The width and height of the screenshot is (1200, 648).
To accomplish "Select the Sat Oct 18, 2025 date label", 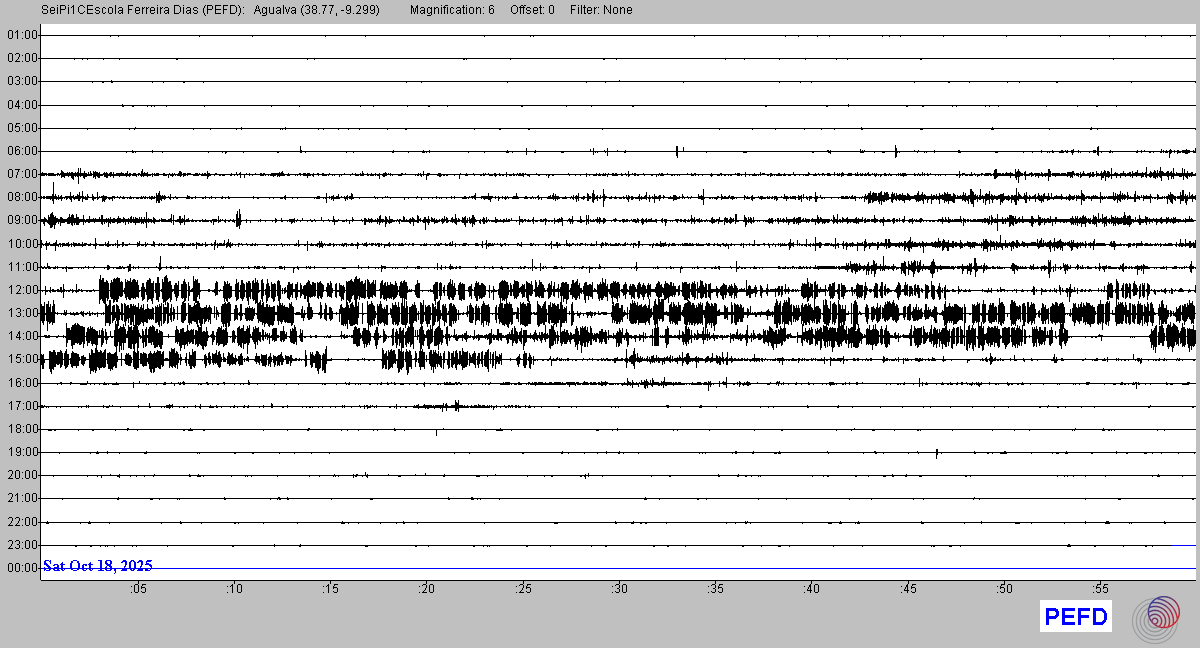I will click(98, 566).
